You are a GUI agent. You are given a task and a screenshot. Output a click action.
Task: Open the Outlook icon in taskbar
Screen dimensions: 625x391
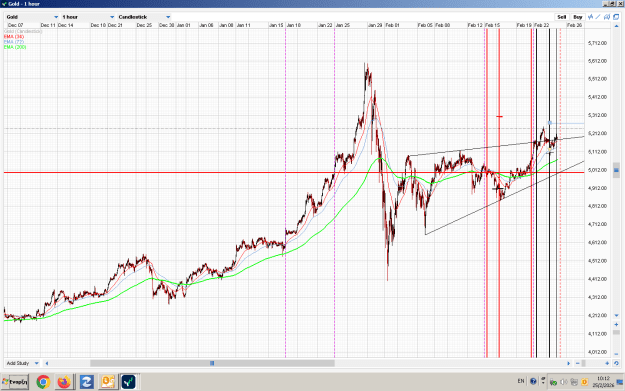[x=107, y=382]
